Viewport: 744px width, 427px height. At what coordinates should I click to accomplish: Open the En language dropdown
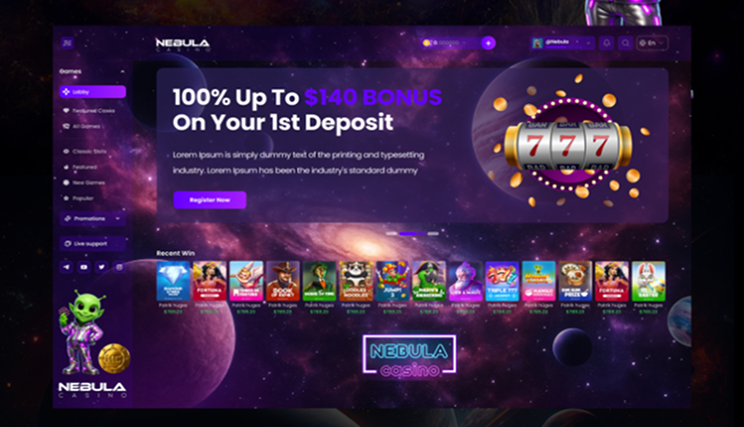click(x=652, y=43)
